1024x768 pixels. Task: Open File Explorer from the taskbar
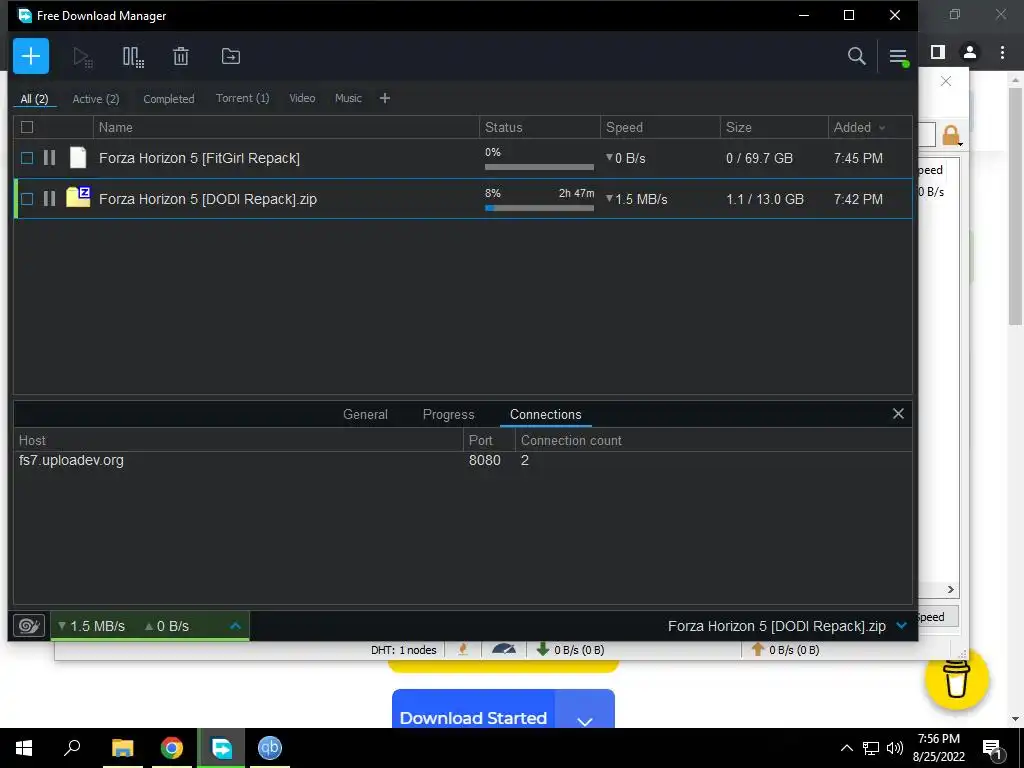122,748
